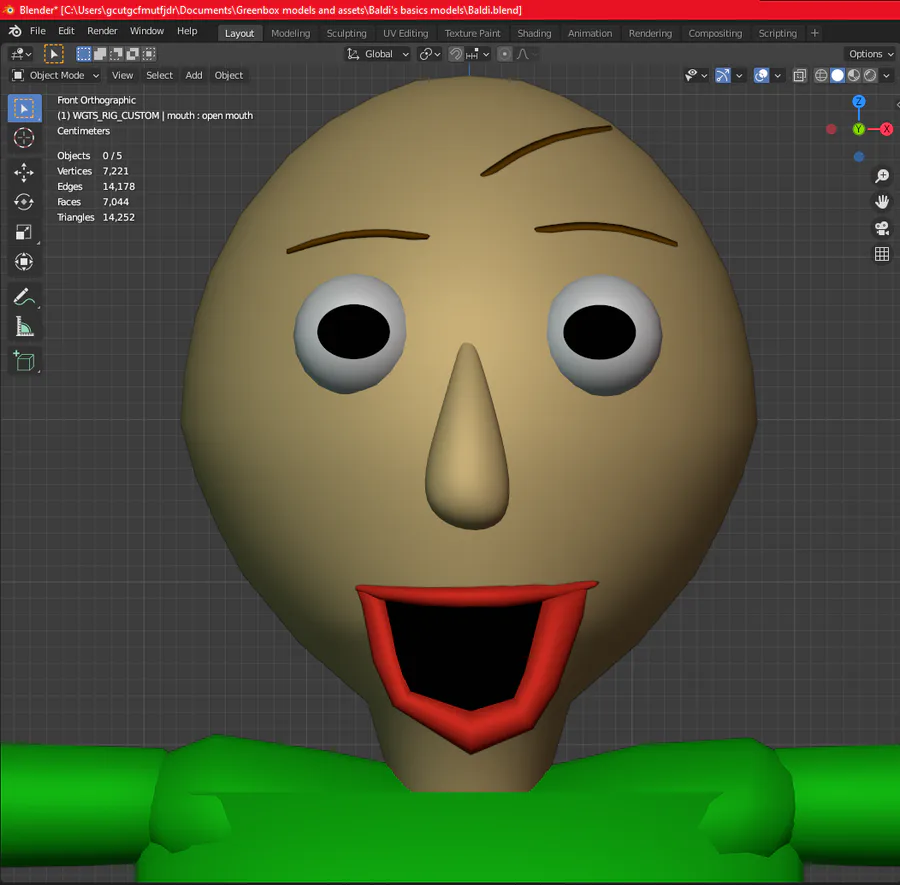Select the Annotate pencil tool

point(24,296)
